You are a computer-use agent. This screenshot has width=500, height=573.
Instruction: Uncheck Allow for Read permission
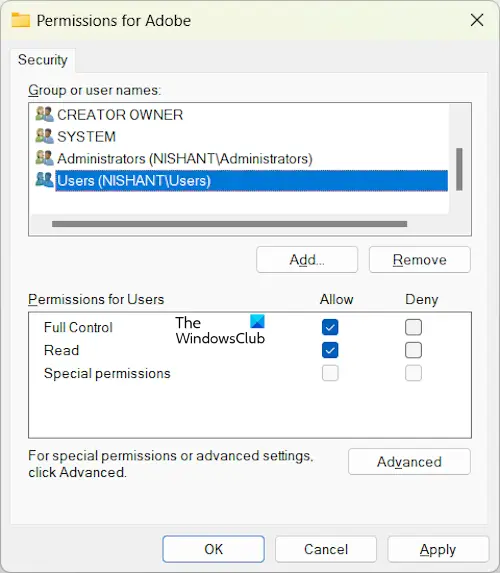click(330, 350)
